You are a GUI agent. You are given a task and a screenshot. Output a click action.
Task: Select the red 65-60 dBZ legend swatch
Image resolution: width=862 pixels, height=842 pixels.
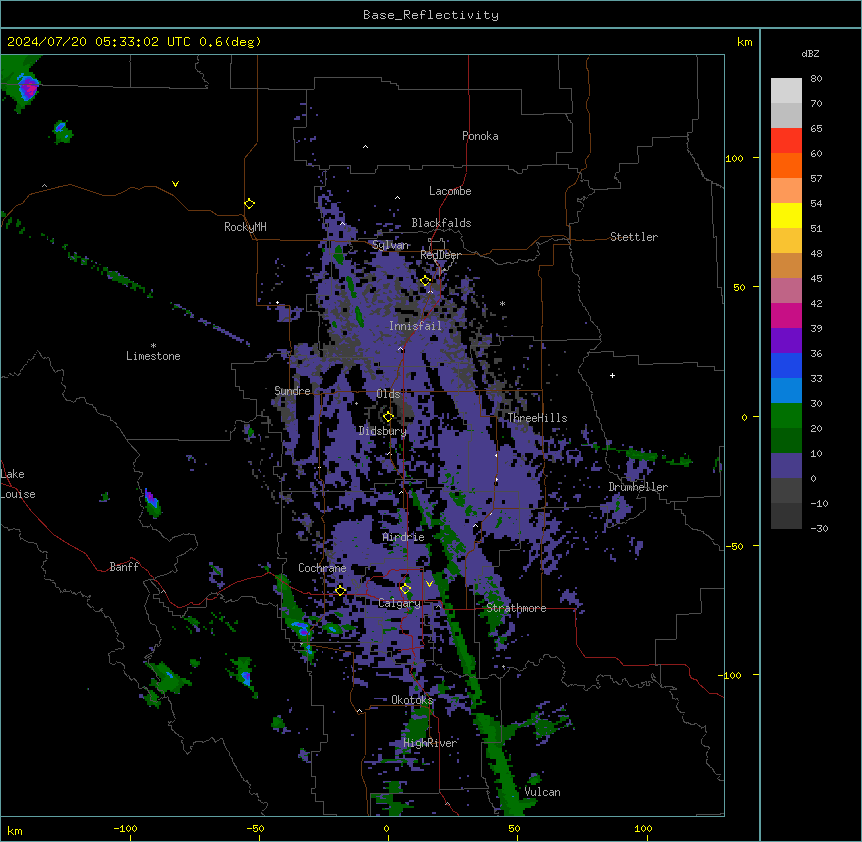coord(786,140)
